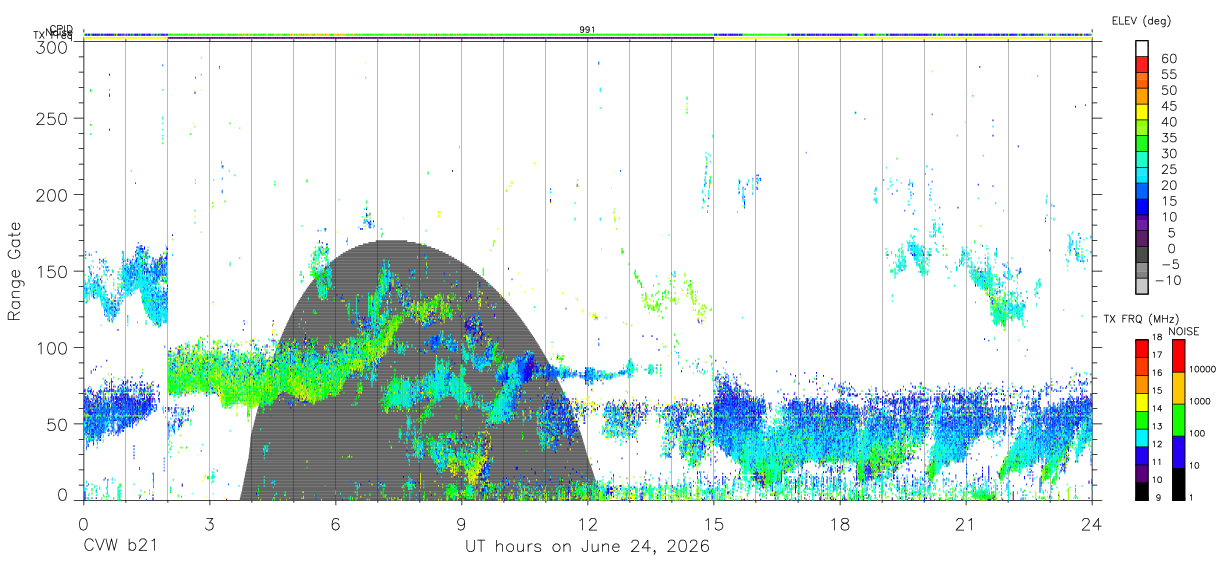Click the green 100–1000 NOISE colorbar segment
Screen dimensions: 1228x567
(1179, 420)
